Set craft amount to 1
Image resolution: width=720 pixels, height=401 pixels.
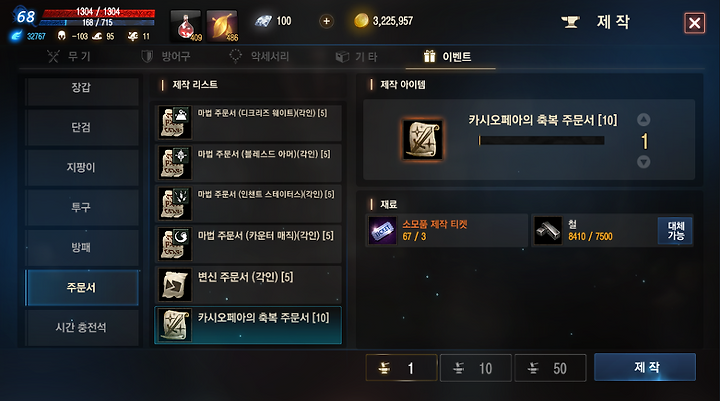(x=401, y=368)
